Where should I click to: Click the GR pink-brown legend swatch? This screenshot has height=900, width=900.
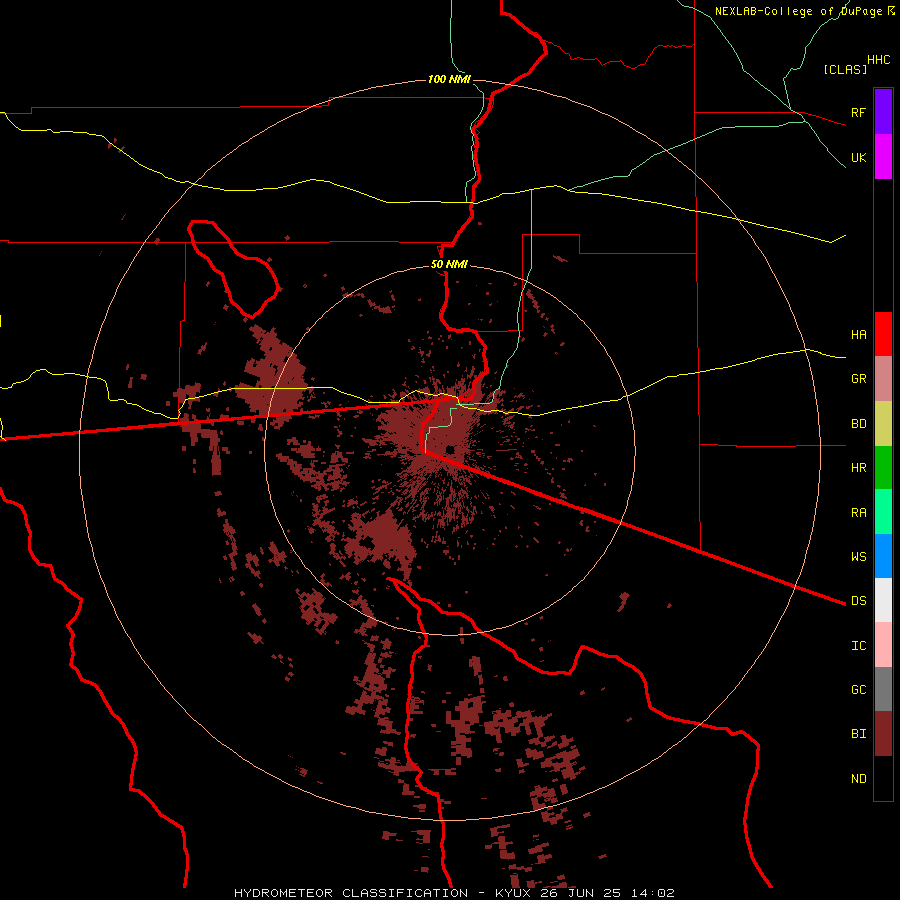click(883, 379)
